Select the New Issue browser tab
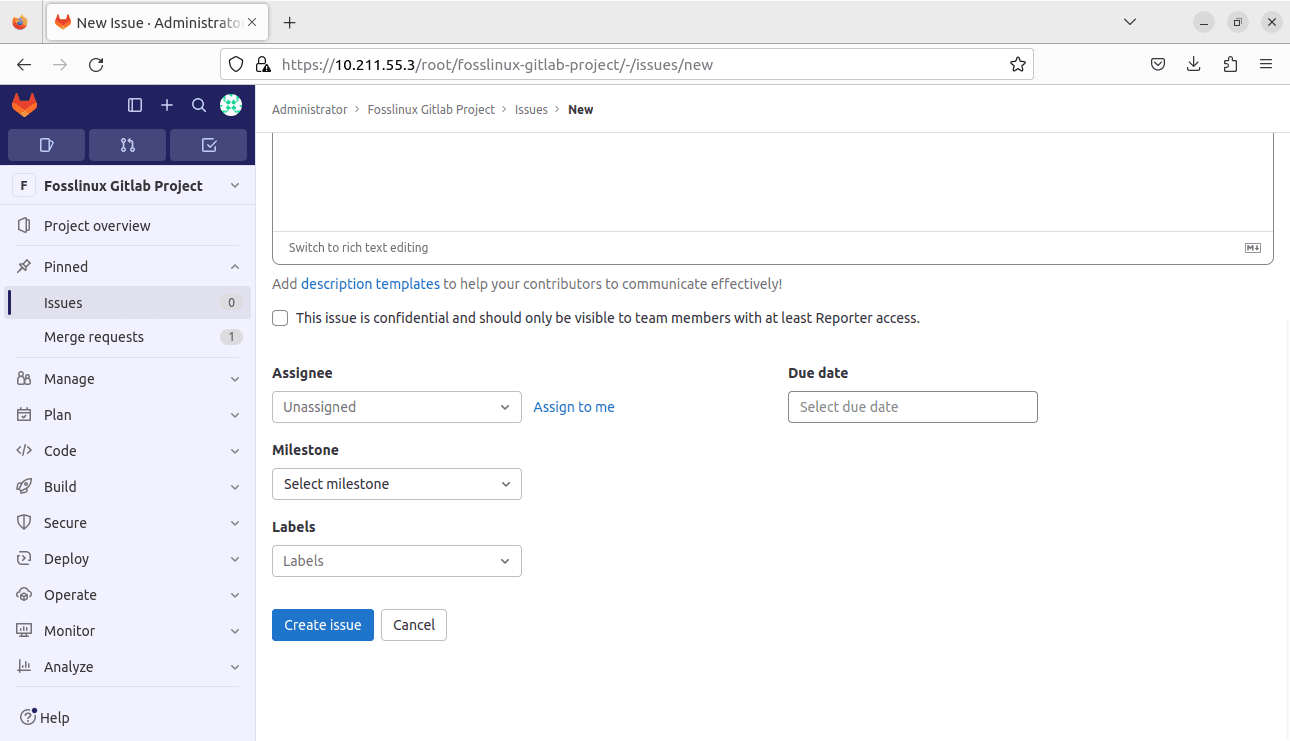 tap(157, 22)
